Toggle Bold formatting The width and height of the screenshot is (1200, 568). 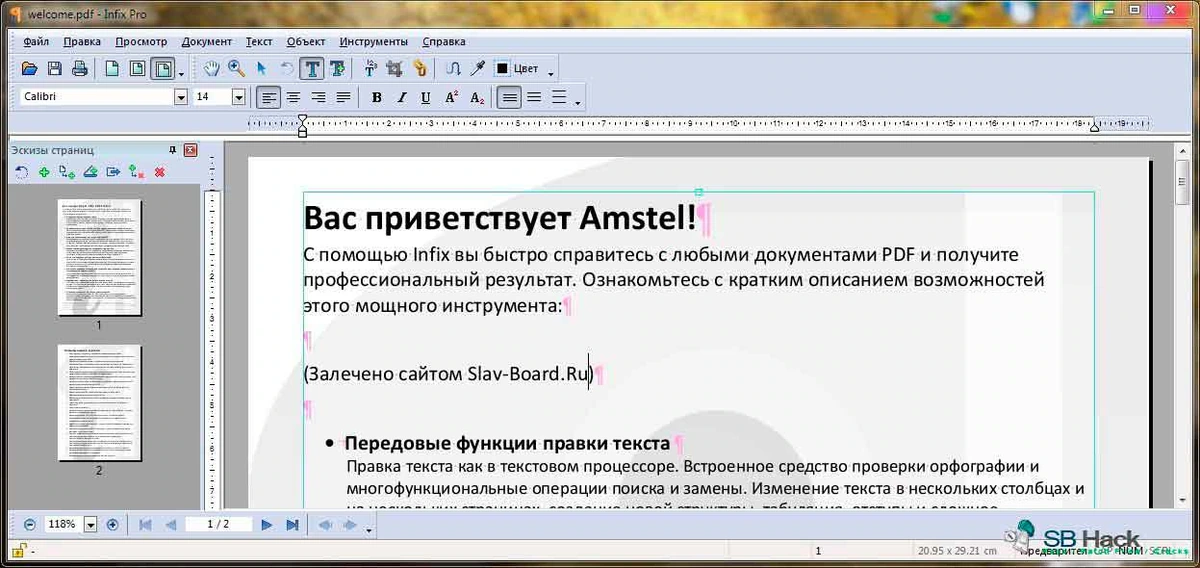(x=377, y=97)
